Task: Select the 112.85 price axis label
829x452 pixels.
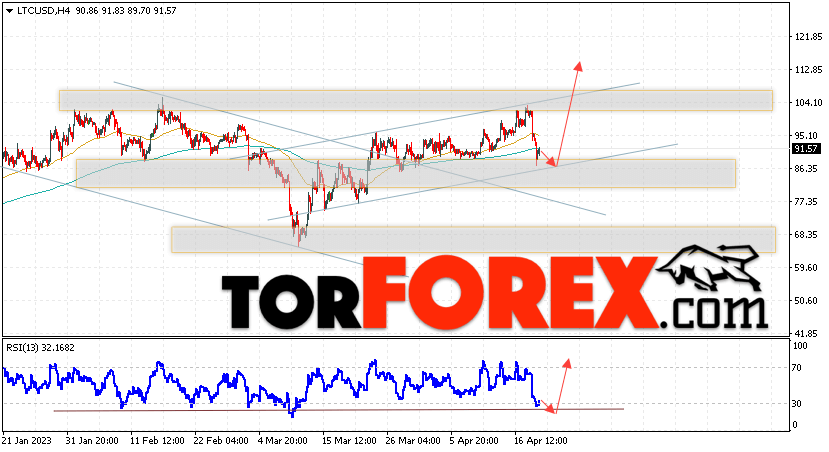Action: pos(809,70)
